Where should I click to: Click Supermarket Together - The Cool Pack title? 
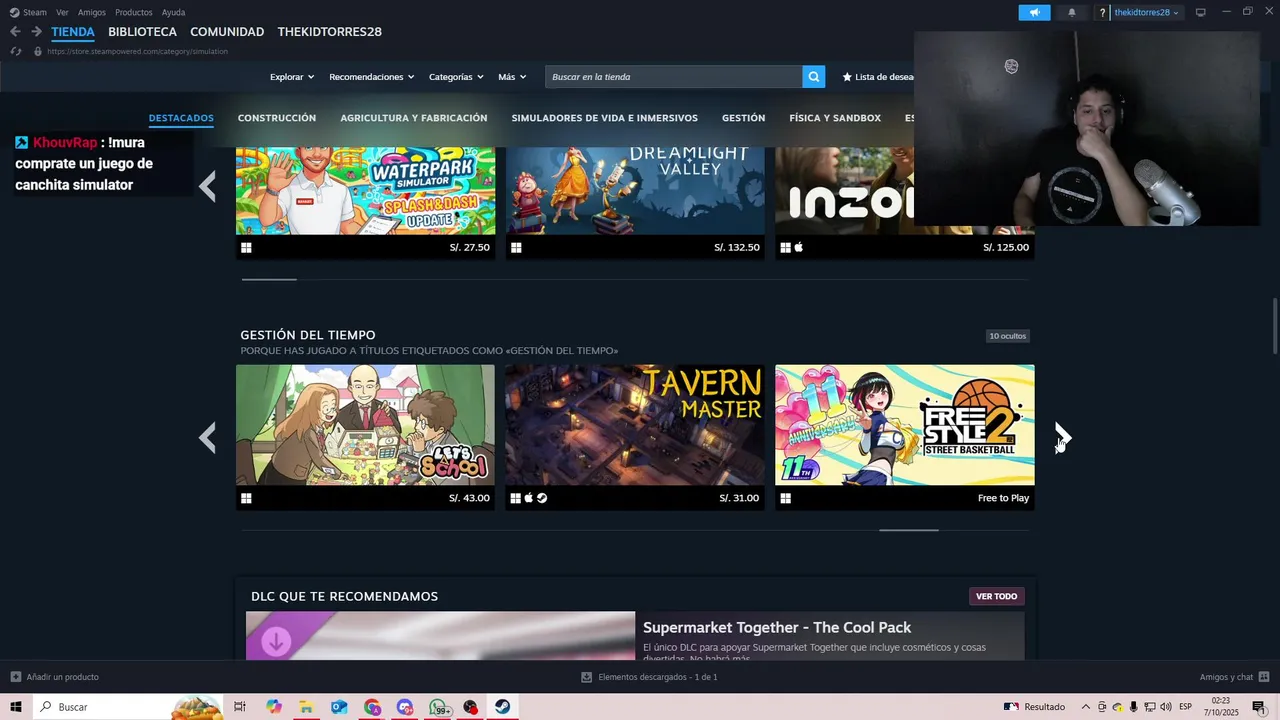(777, 627)
